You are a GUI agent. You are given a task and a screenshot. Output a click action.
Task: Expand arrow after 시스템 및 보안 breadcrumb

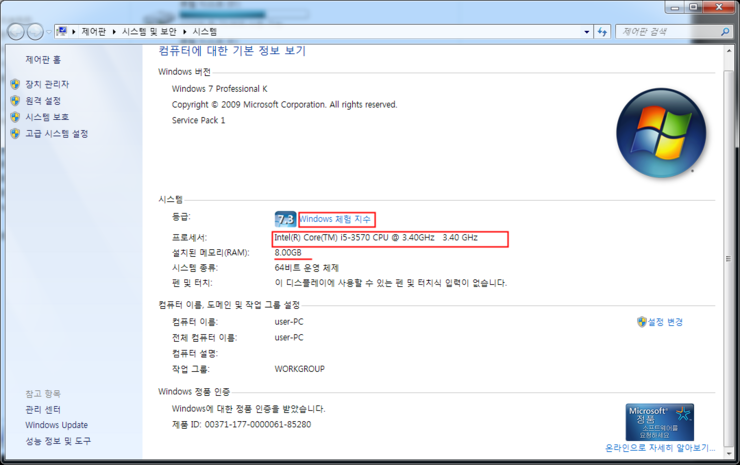pos(185,32)
